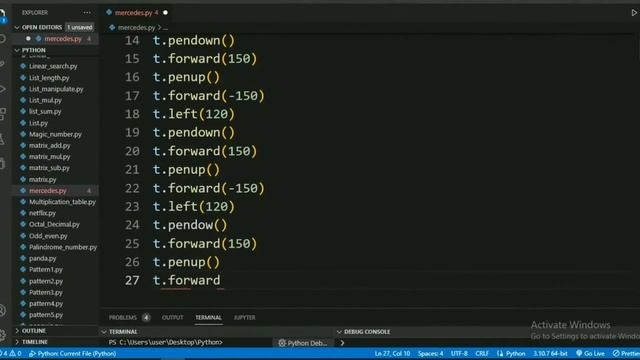This screenshot has height=360, width=640.
Task: Click the errors and warnings status indicator
Action: 11,353
